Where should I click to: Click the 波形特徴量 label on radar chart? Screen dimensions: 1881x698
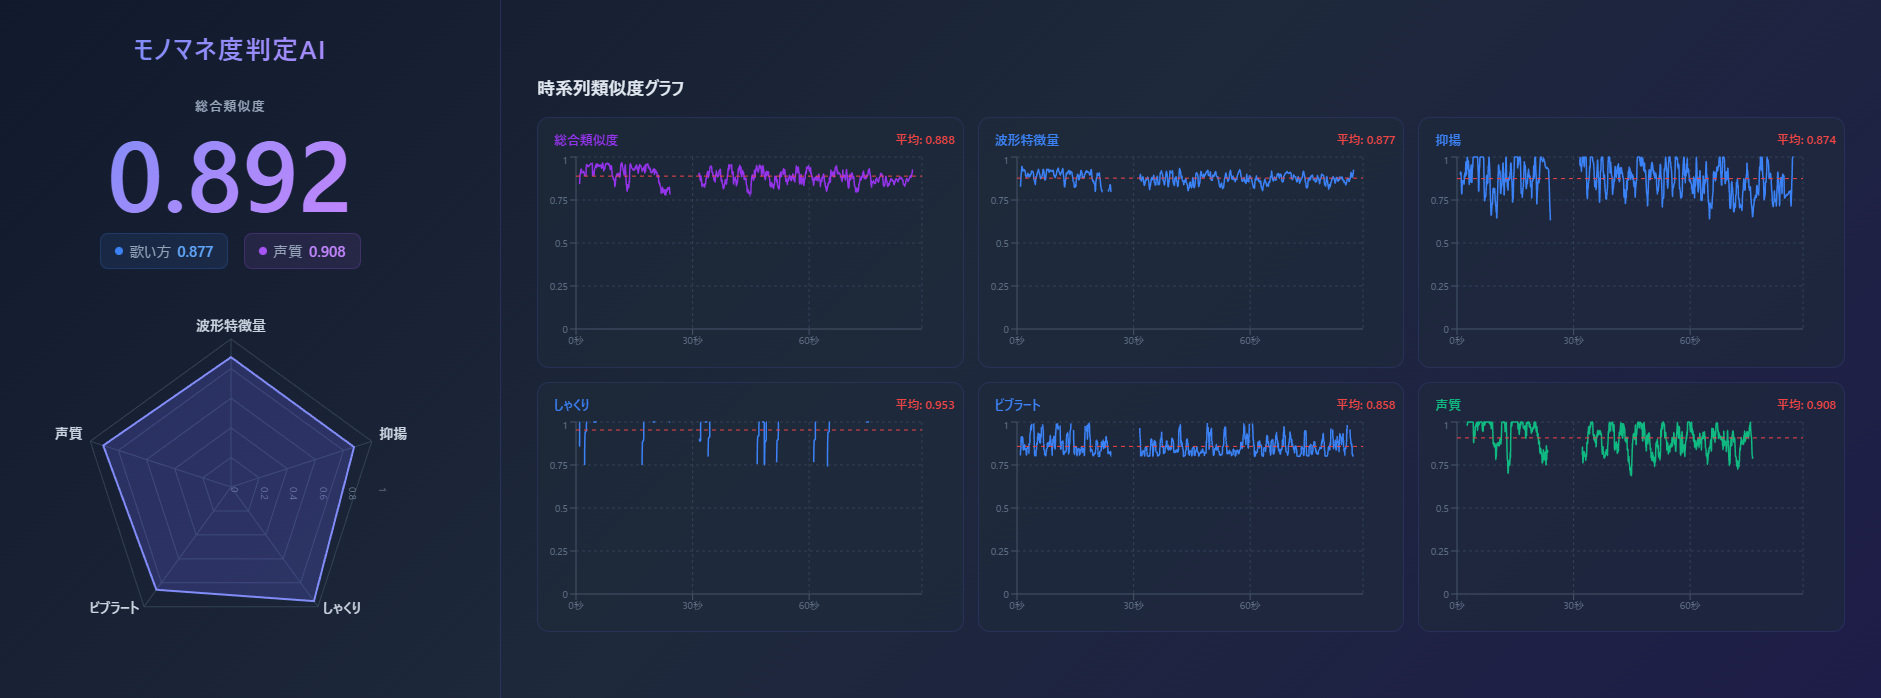pyautogui.click(x=230, y=326)
